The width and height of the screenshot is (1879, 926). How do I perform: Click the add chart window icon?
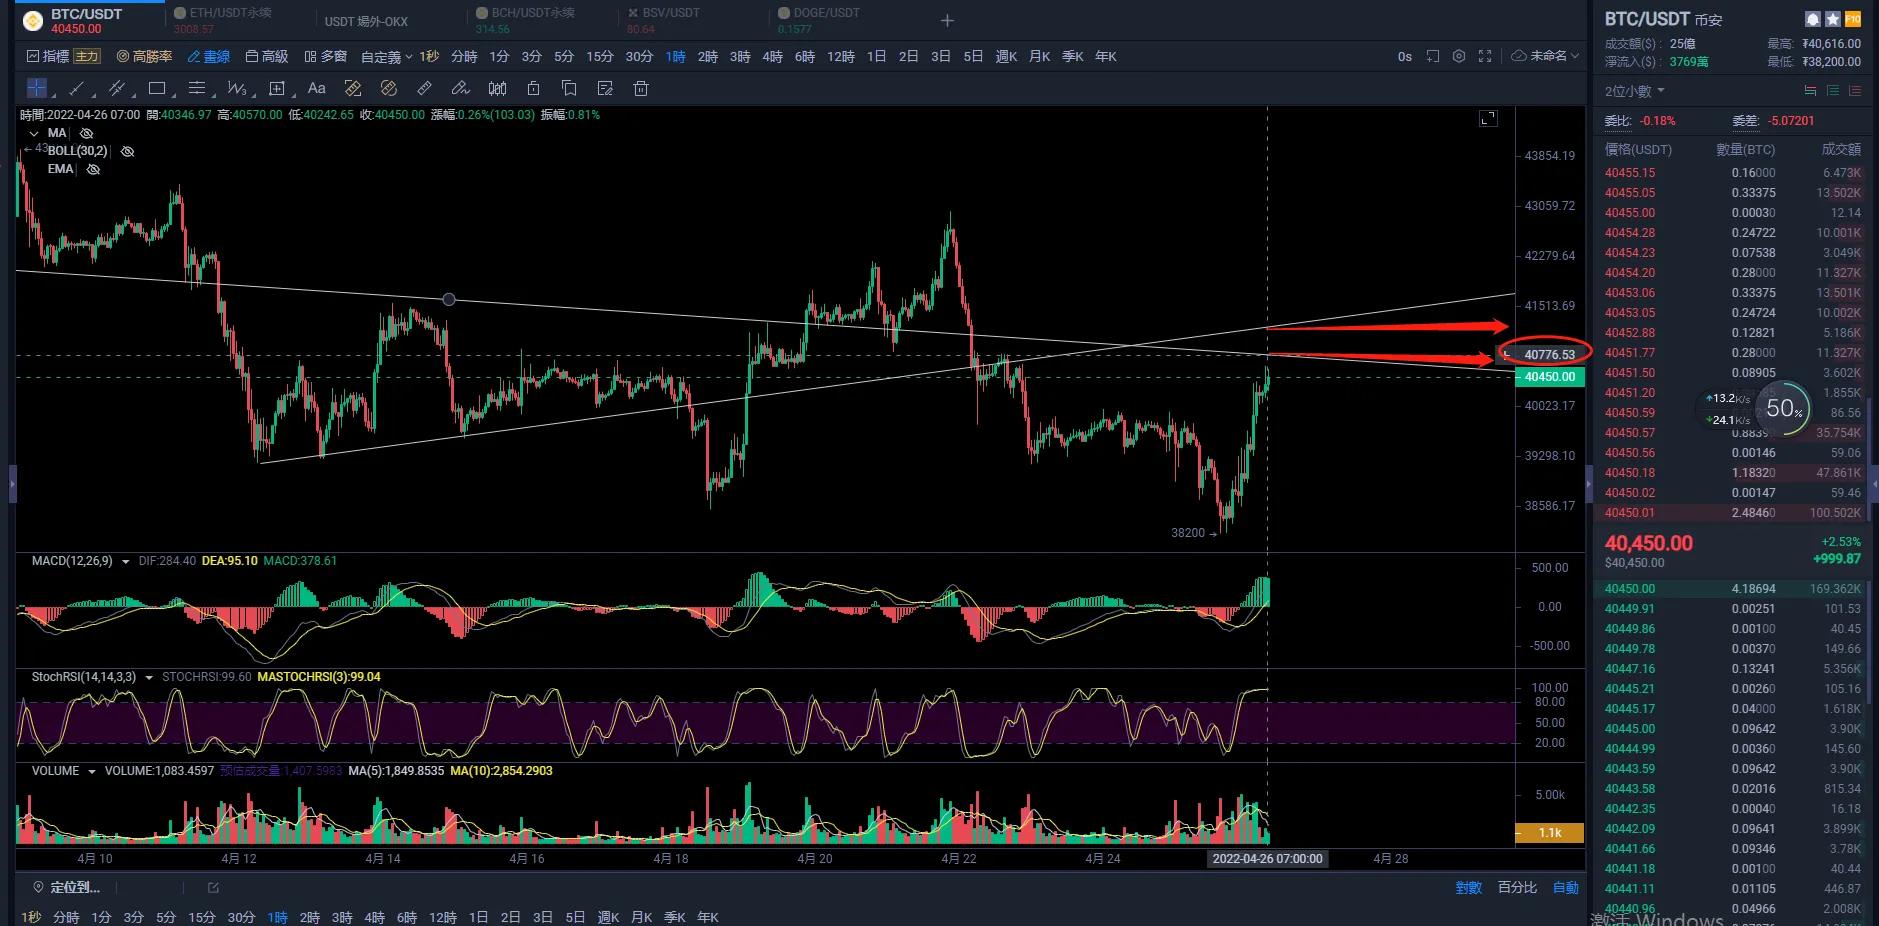1433,56
